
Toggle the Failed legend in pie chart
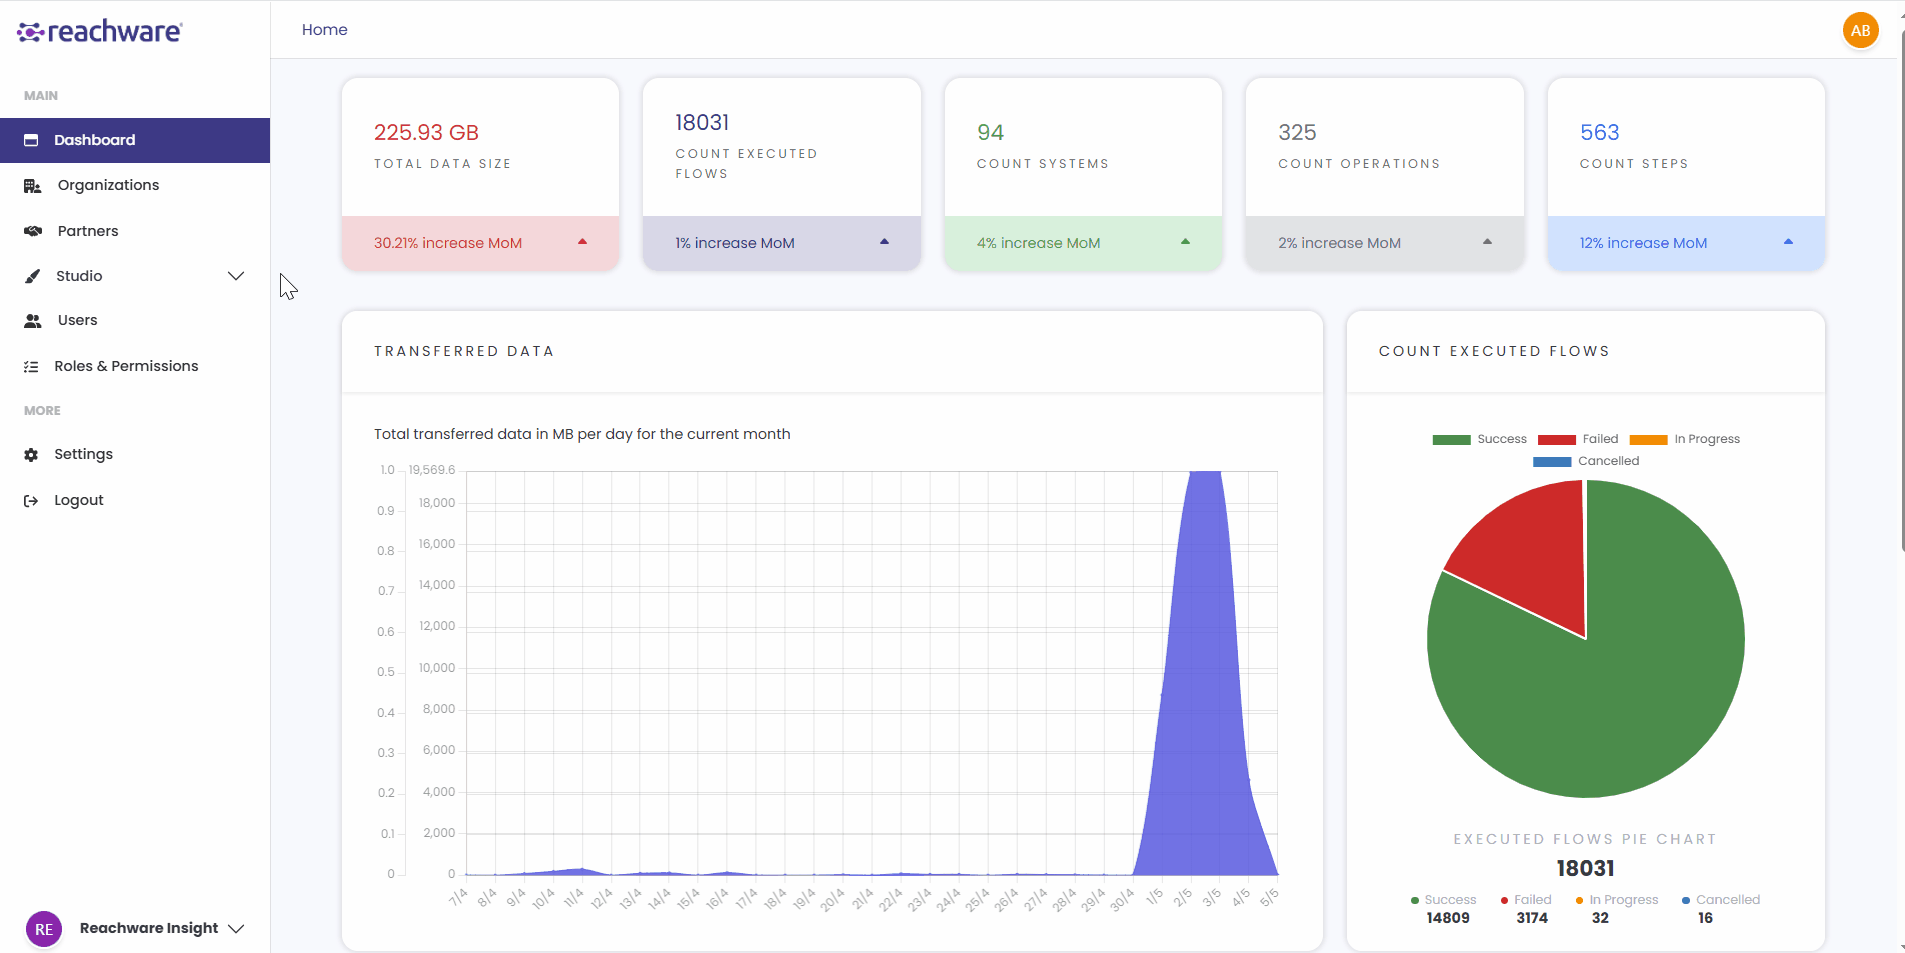pos(1577,439)
